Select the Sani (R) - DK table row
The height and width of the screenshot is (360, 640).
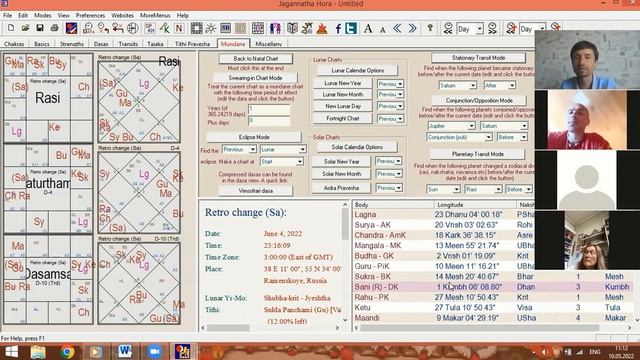point(494,287)
